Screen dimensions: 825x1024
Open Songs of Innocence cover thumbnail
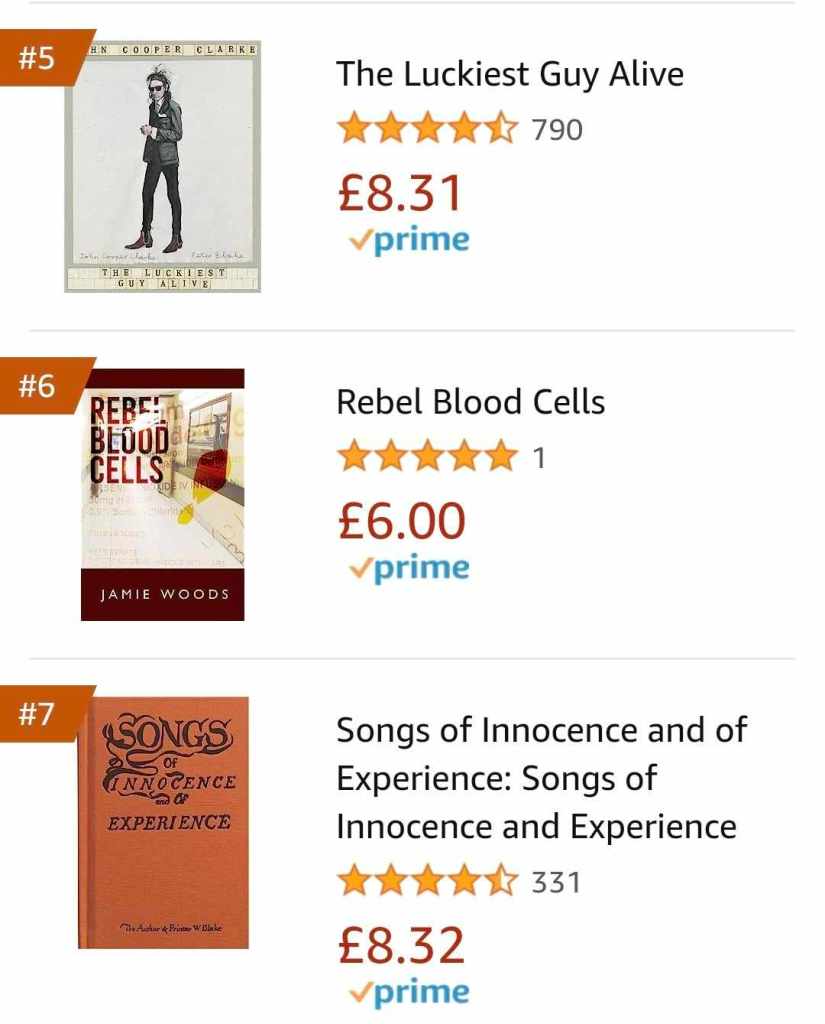[164, 822]
